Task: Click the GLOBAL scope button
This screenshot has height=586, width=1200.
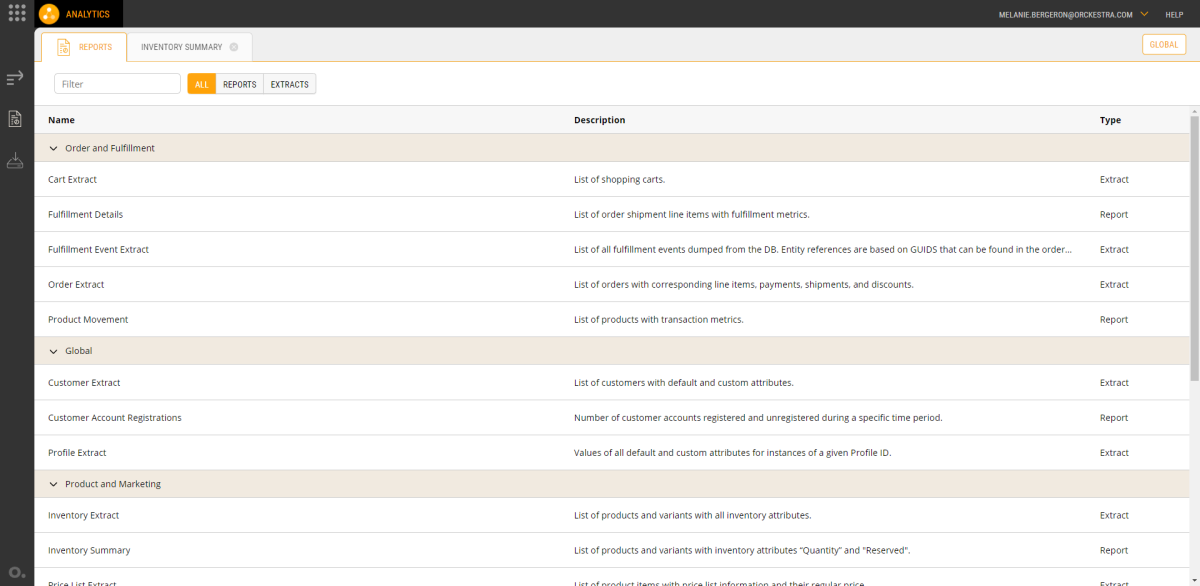Action: [1163, 44]
